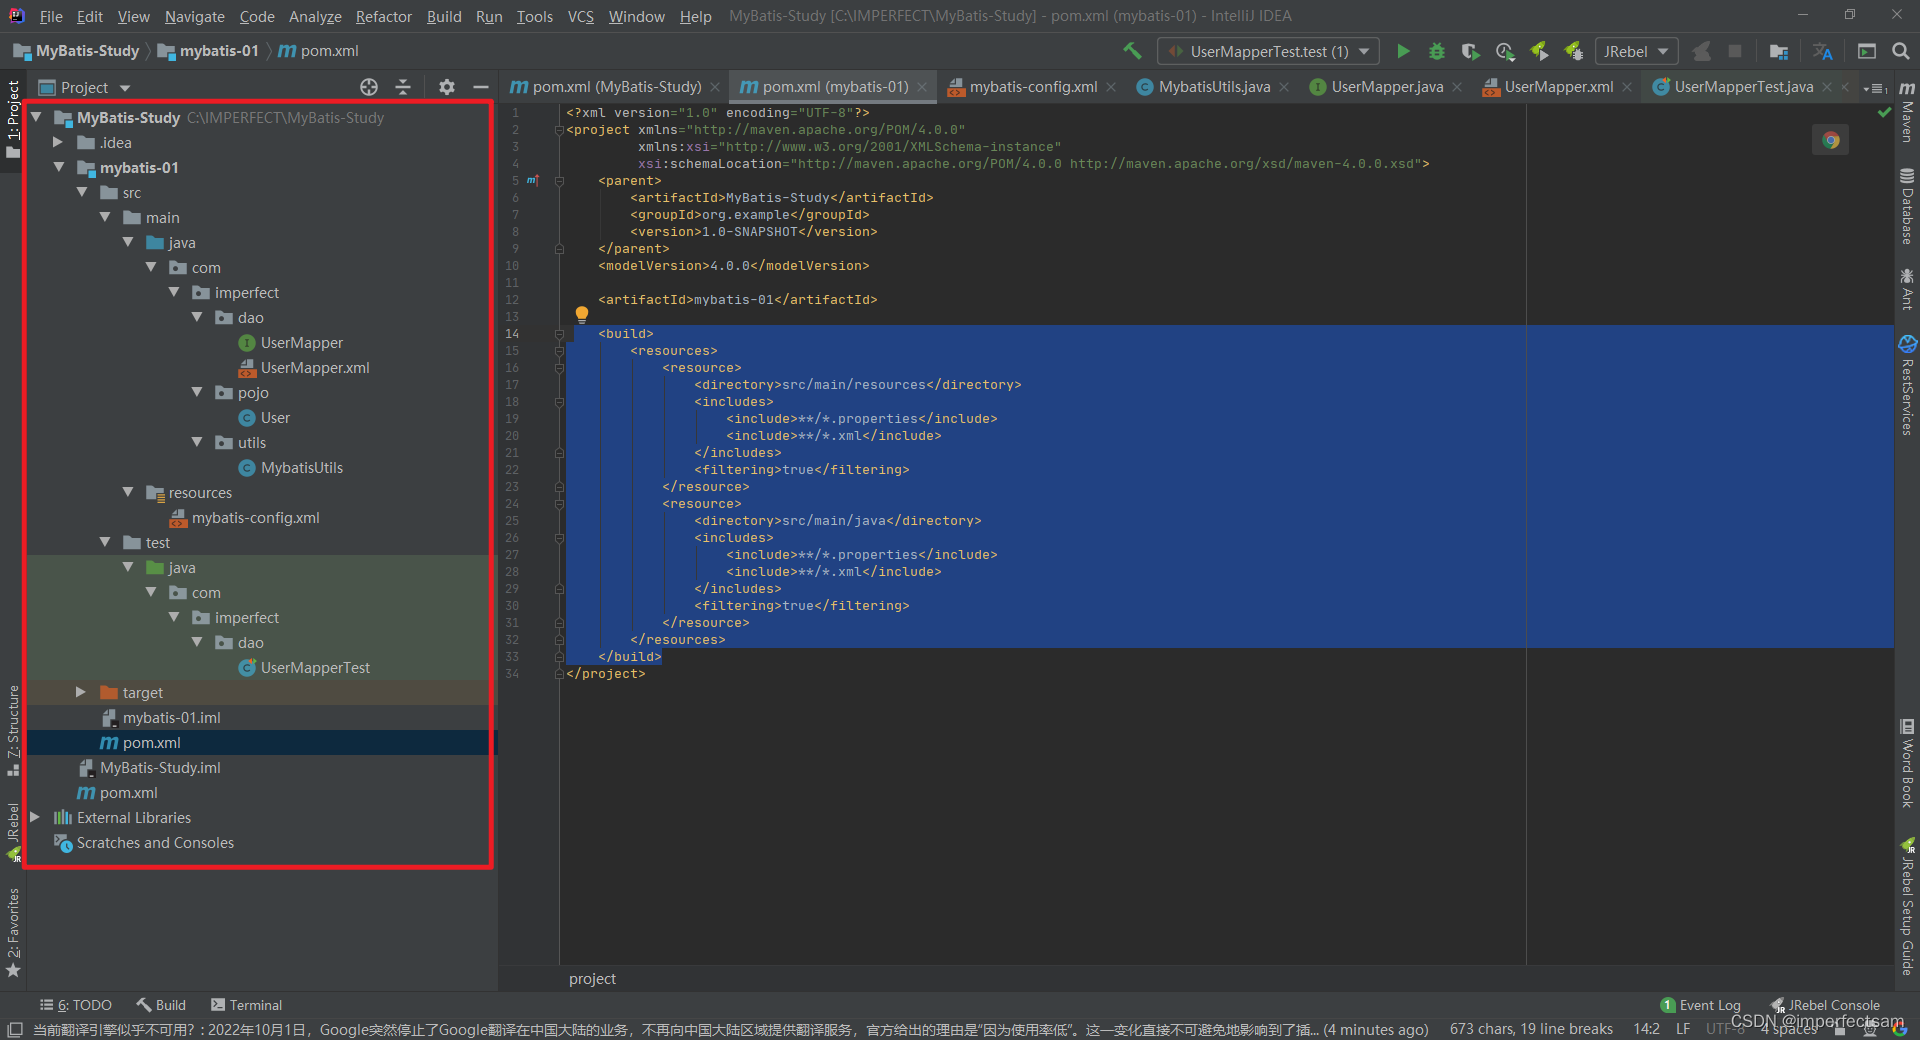
Task: Open Run Anything window icon
Action: click(1867, 51)
